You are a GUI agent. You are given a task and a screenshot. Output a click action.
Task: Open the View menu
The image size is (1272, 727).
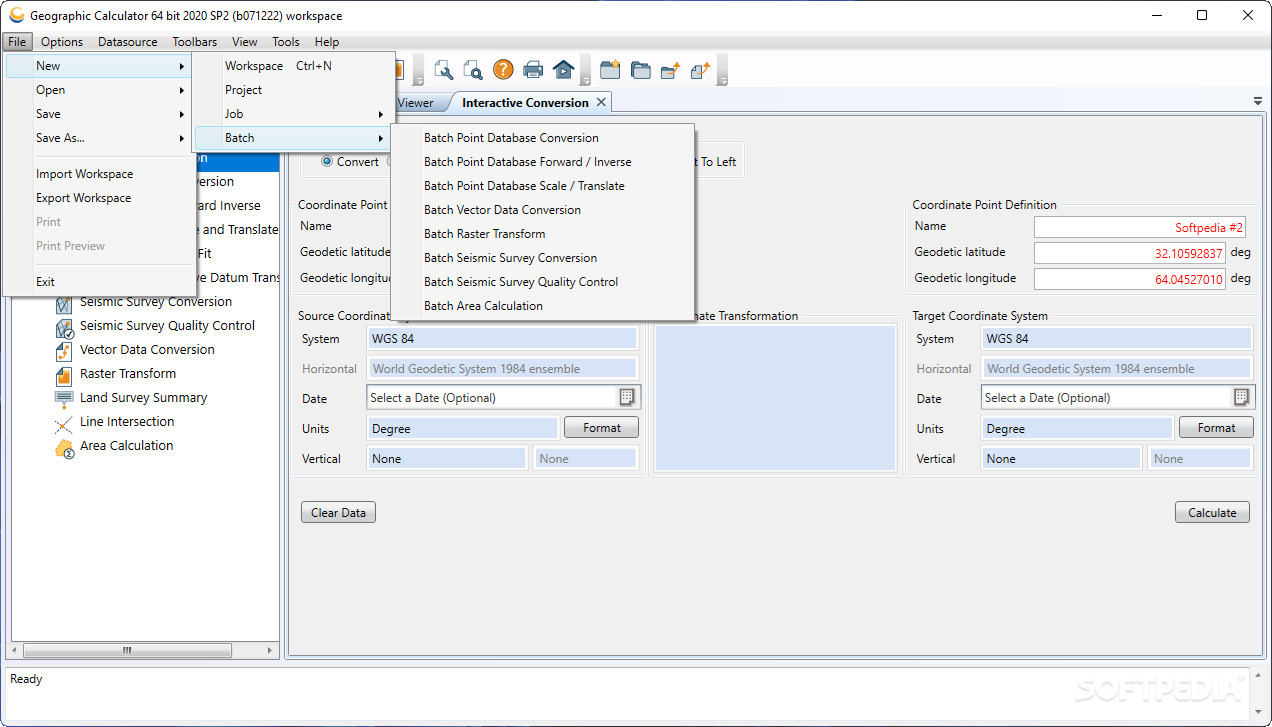coord(245,42)
